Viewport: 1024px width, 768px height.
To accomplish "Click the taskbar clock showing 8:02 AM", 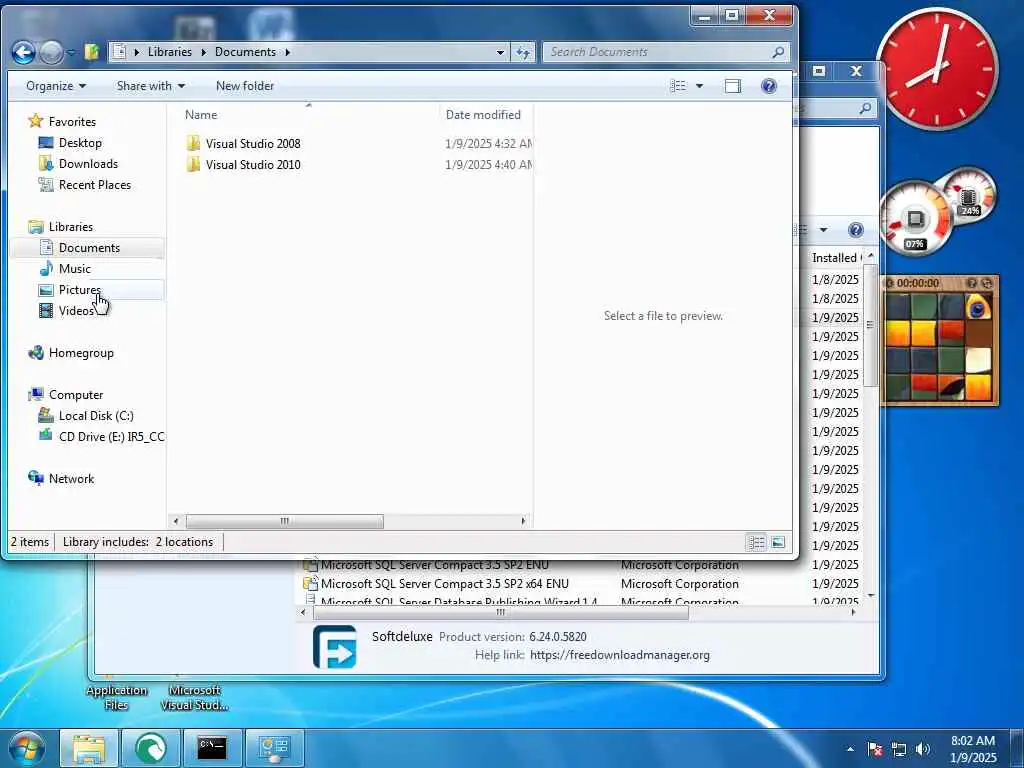I will tap(973, 749).
